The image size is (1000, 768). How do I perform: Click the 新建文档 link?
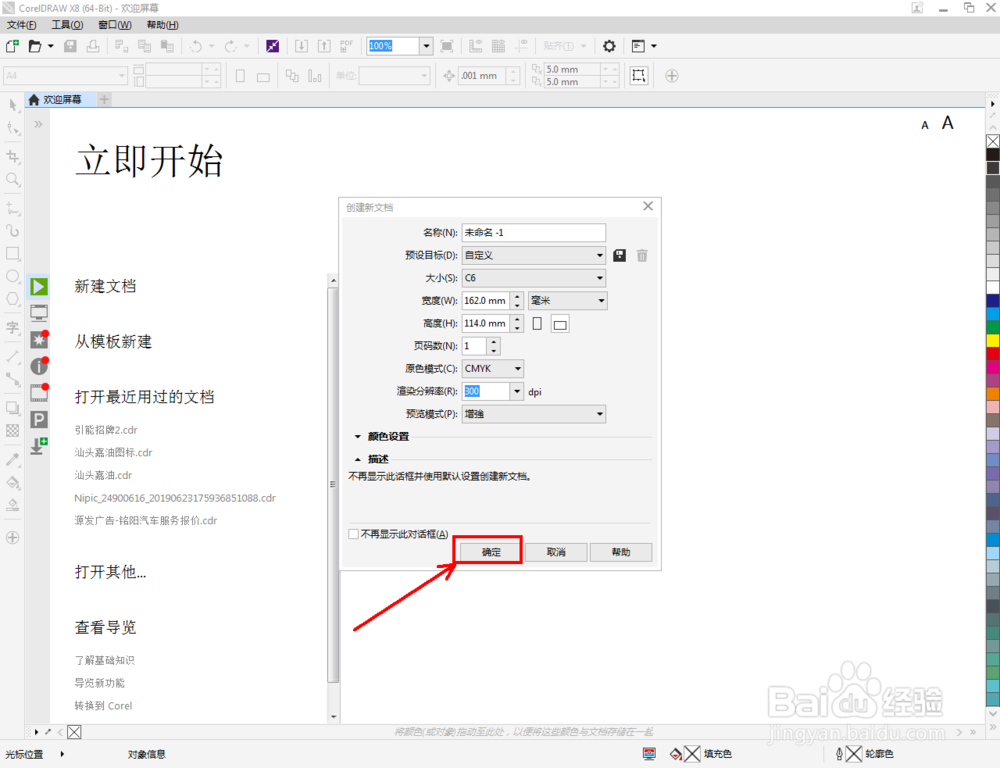(105, 286)
